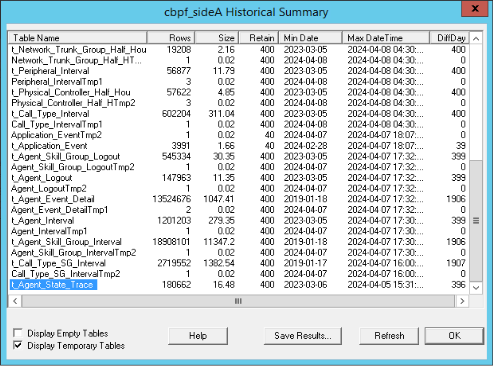Screen dimensions: 493x368
Task: Select the Call_Type_IntervalTmp1 row
Action: coord(239,124)
